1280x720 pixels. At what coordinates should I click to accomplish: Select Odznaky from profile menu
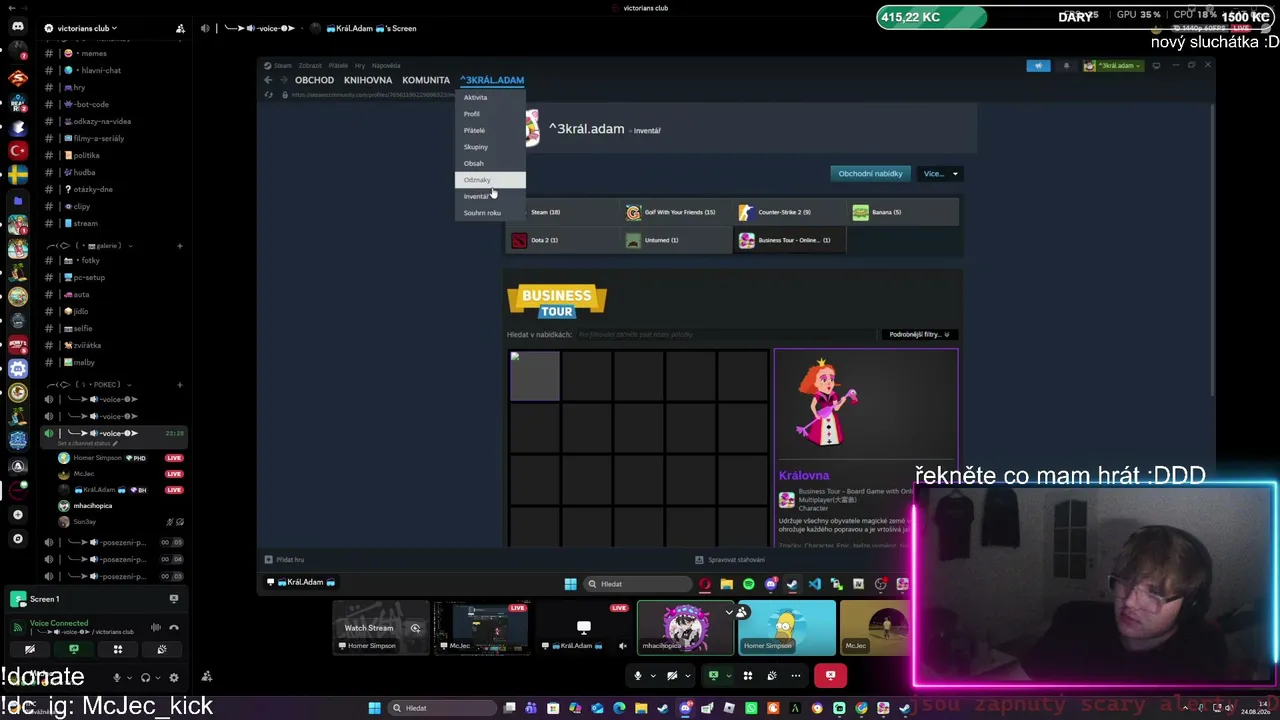pos(490,180)
